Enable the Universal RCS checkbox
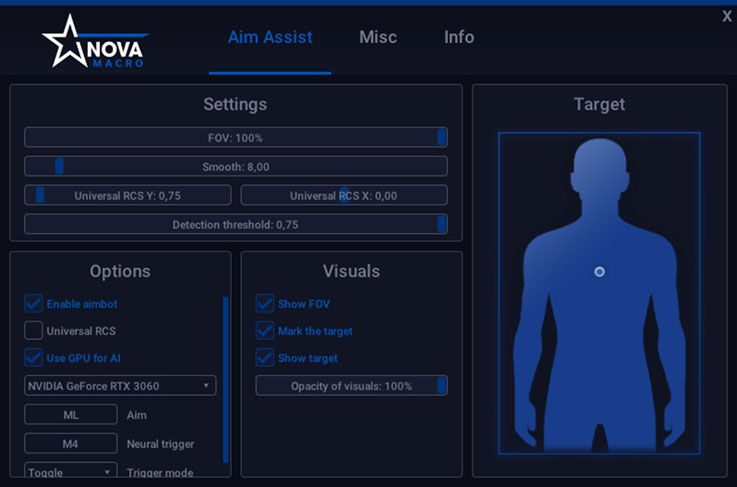This screenshot has width=737, height=487. click(x=34, y=330)
